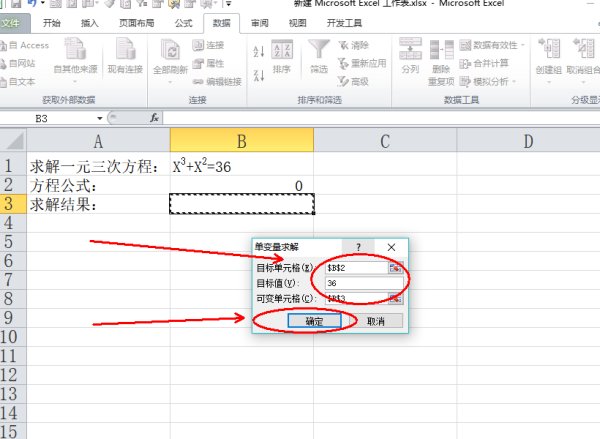Select column C header
The image size is (600, 439).
point(385,141)
